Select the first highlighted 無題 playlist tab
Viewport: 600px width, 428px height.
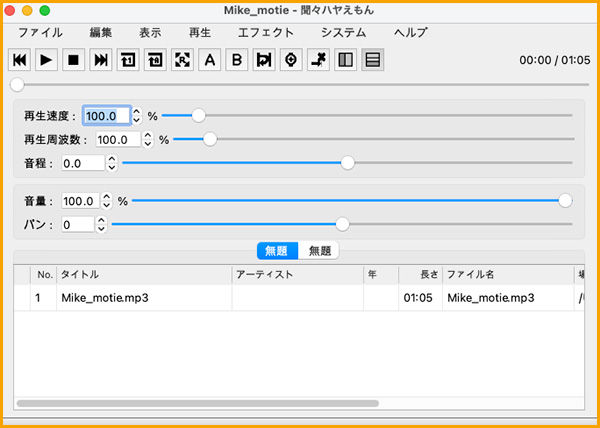[x=277, y=251]
